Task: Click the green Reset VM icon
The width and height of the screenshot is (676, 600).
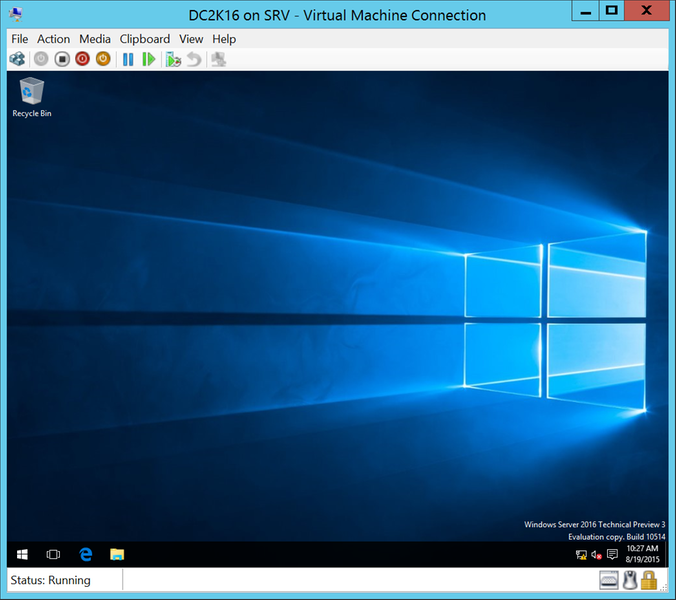Action: [x=149, y=59]
